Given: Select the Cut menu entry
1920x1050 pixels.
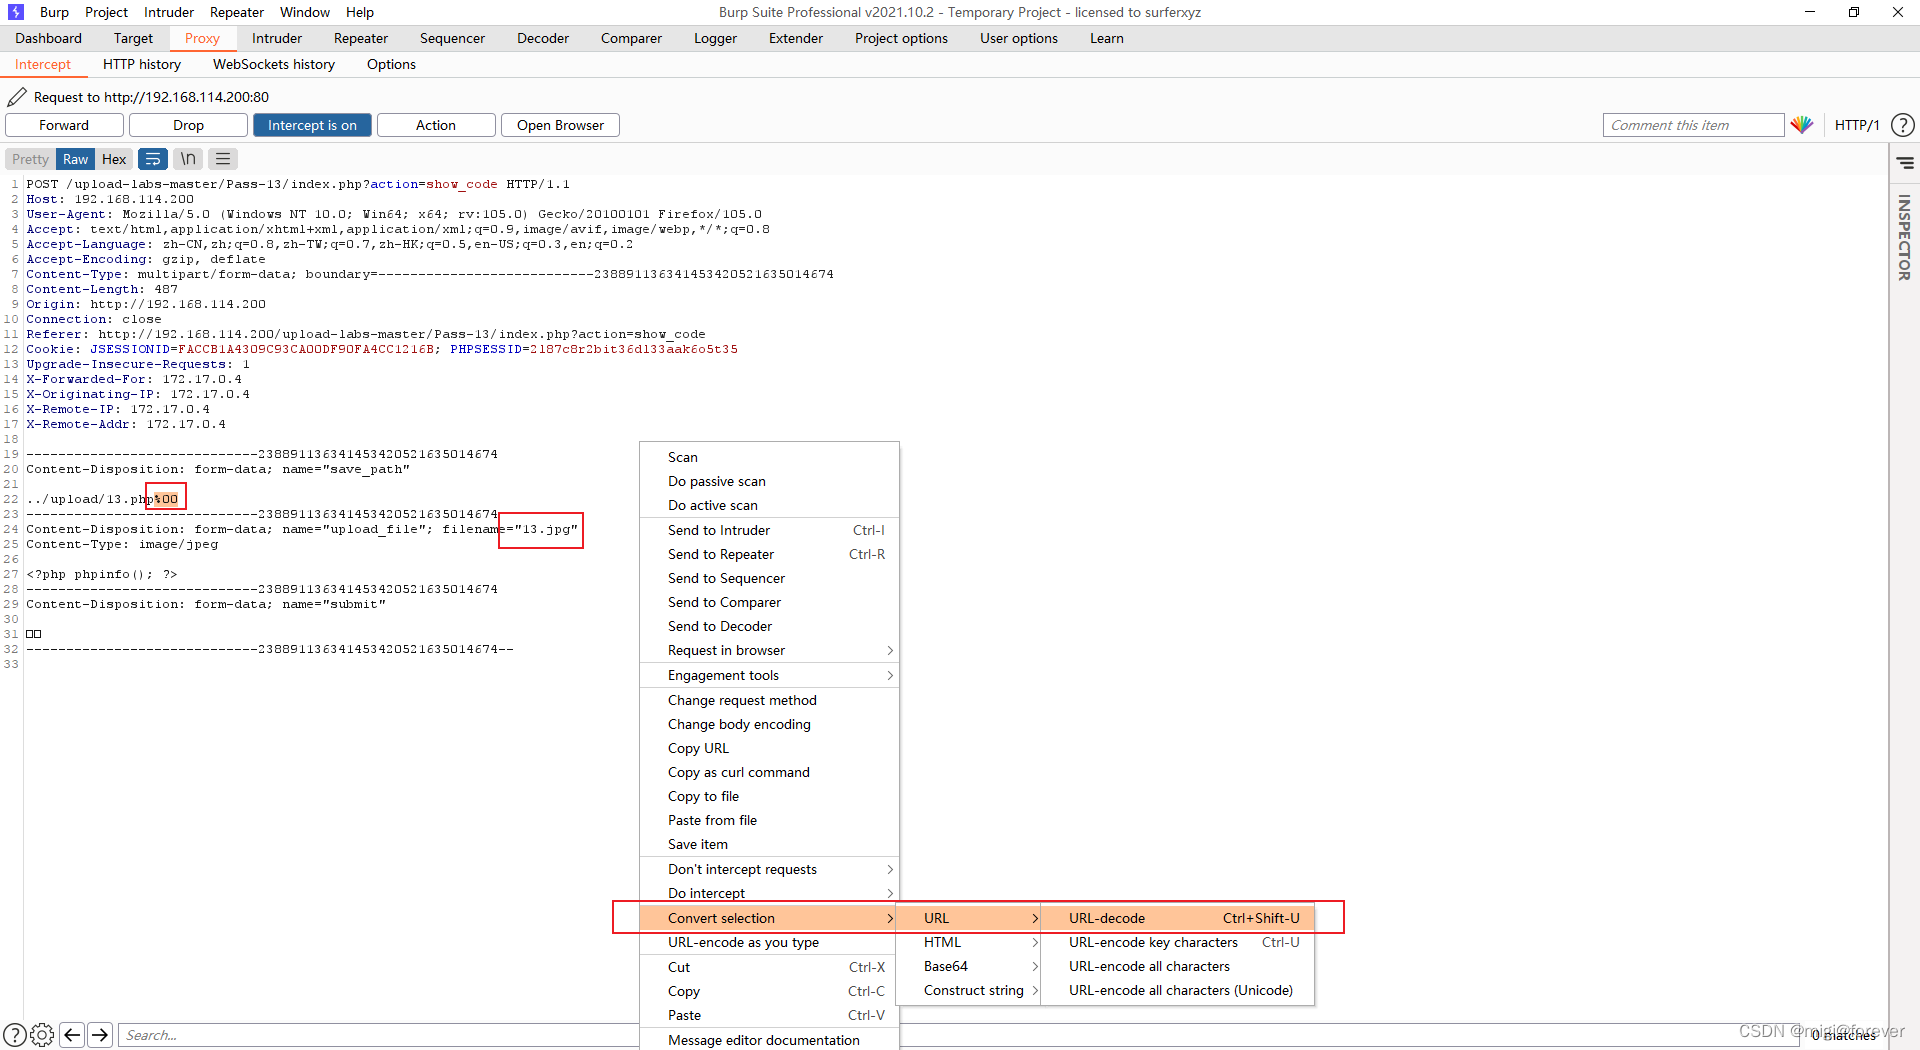Looking at the screenshot, I should pos(769,968).
